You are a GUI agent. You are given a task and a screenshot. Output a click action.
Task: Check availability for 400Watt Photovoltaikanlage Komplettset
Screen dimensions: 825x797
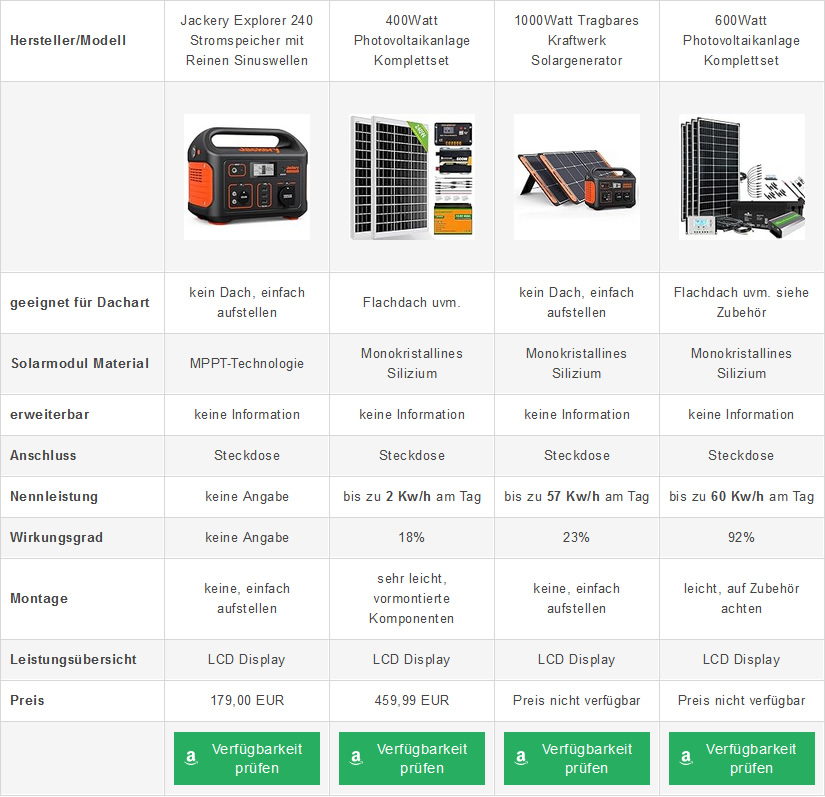[411, 758]
